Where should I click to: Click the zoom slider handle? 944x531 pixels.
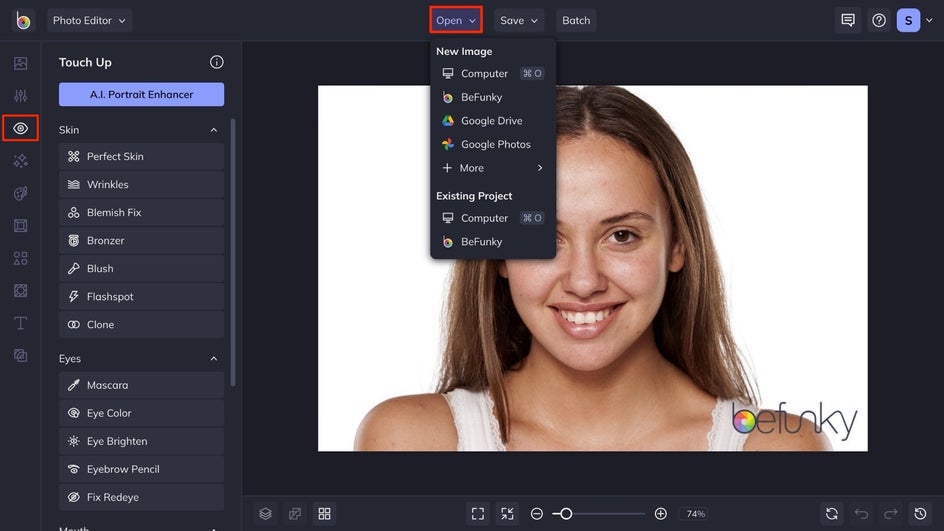coord(566,513)
